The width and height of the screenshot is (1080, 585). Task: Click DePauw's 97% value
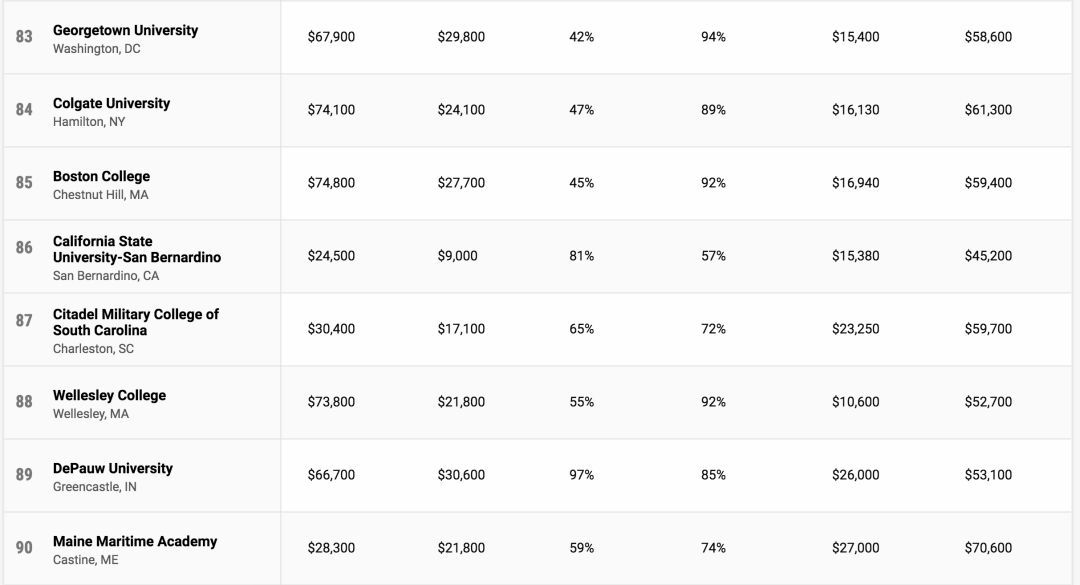coord(581,475)
